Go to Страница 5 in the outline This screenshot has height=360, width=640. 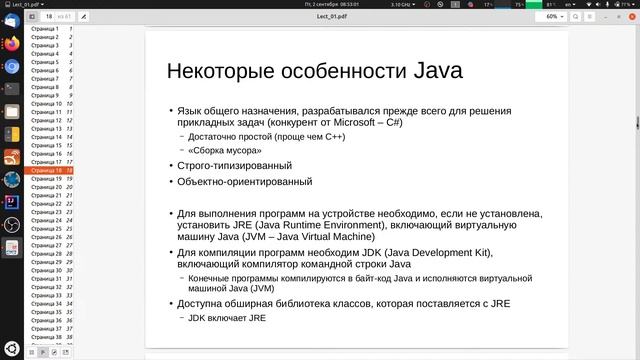pos(49,62)
